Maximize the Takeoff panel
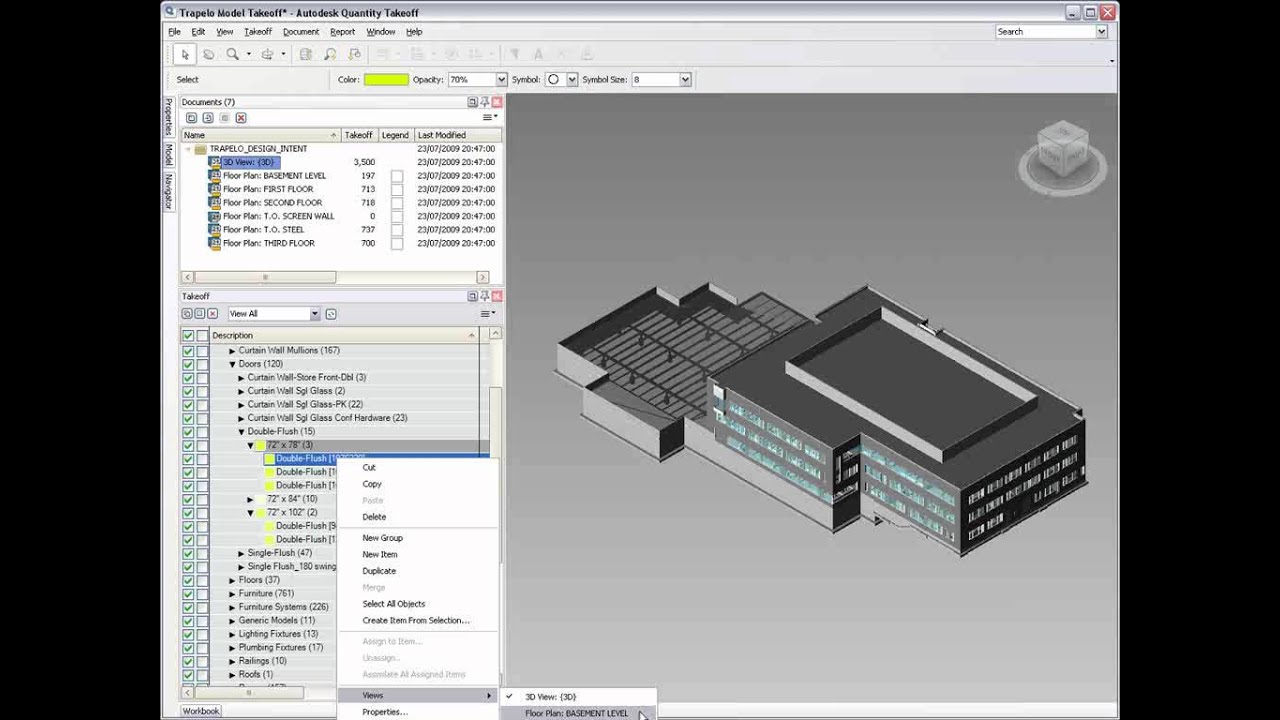The width and height of the screenshot is (1280, 720). [473, 296]
